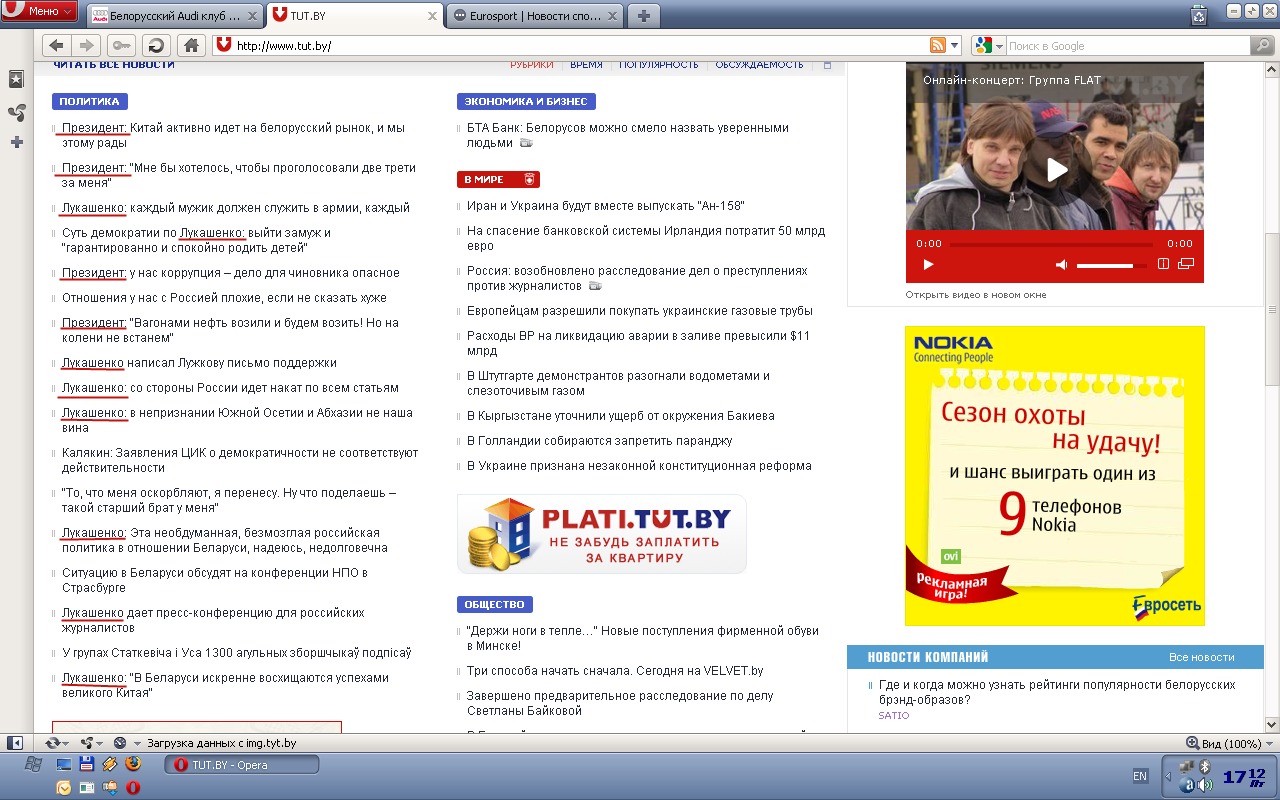The width and height of the screenshot is (1280, 800).
Task: Open Все новости link in НОВОСТИ КОМПАНИЙ
Action: (1201, 657)
